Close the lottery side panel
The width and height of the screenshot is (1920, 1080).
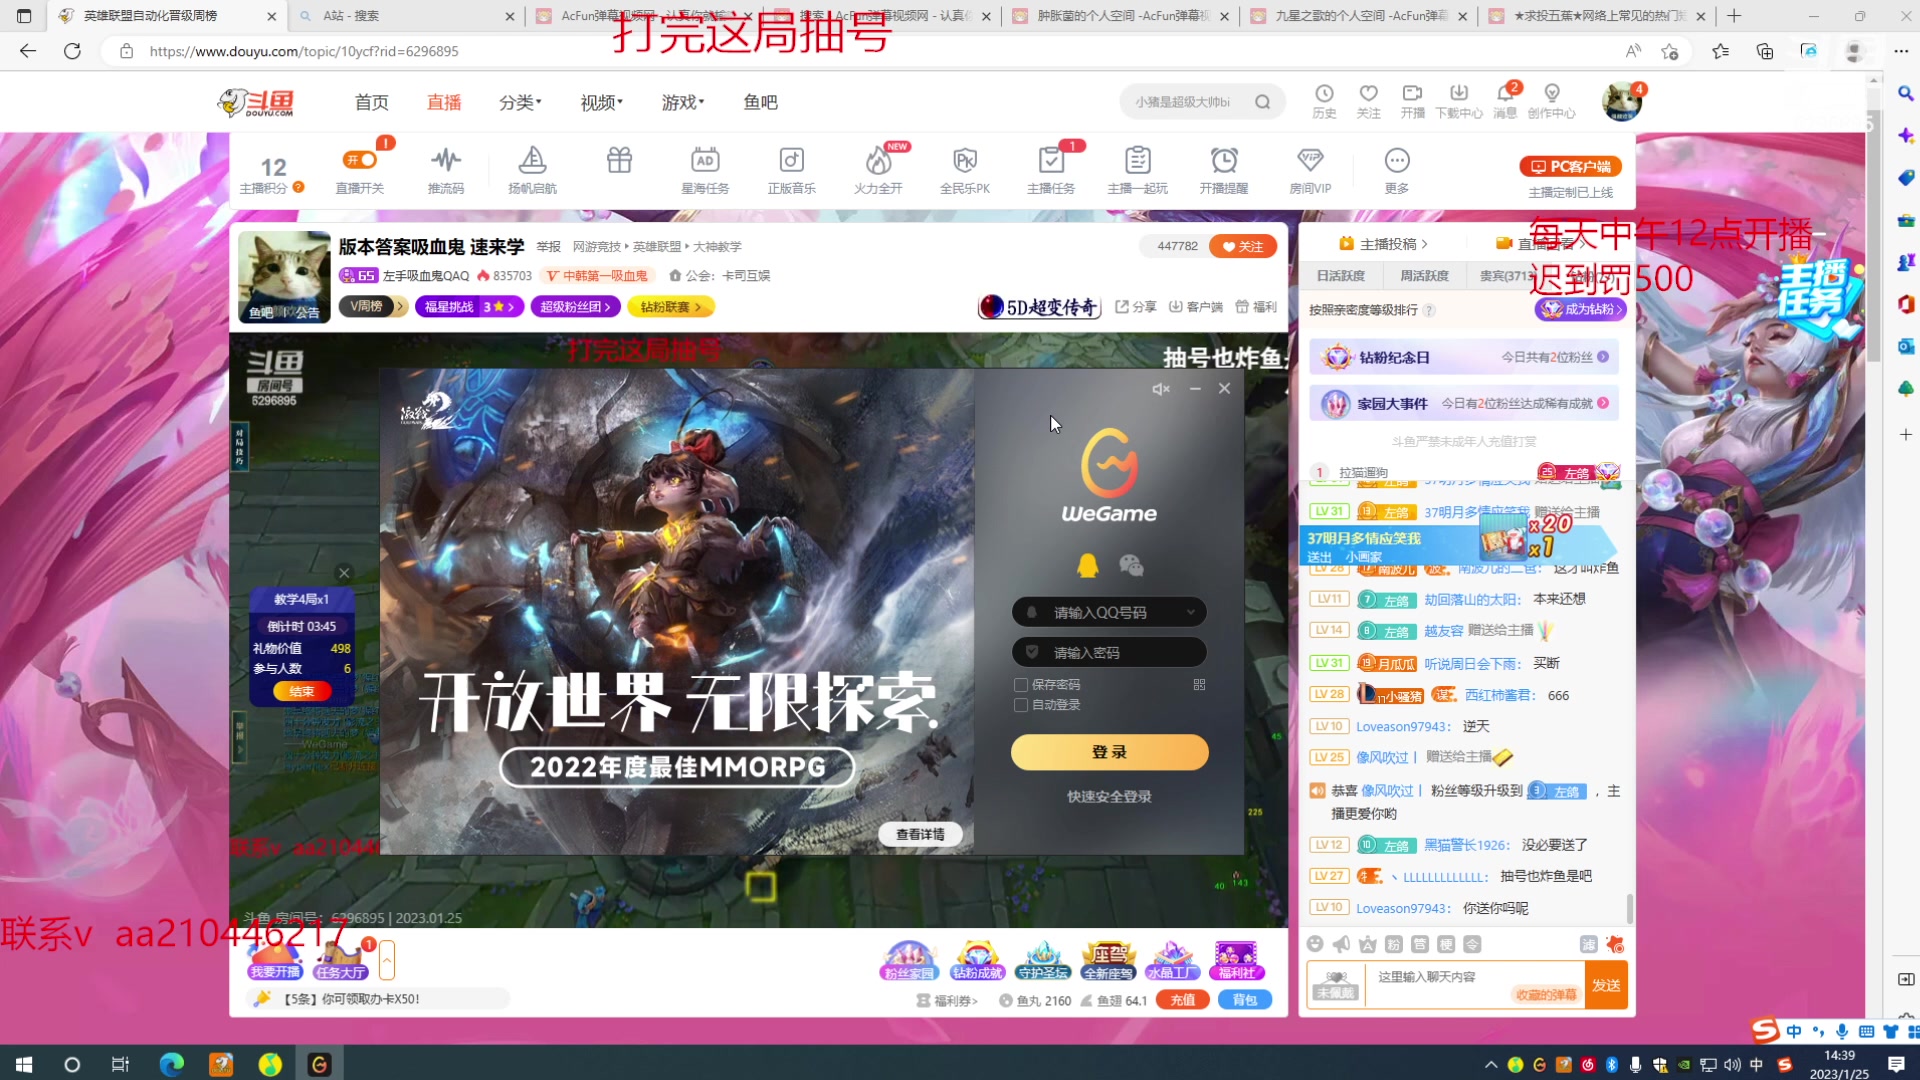[344, 573]
